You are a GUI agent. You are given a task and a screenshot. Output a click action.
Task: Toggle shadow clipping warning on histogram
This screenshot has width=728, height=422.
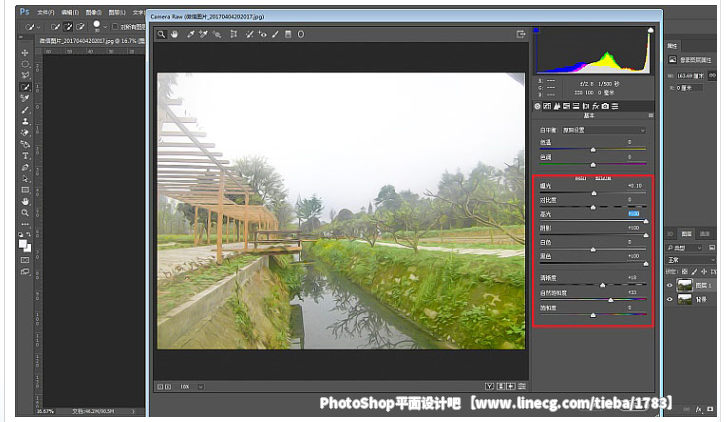pos(536,30)
